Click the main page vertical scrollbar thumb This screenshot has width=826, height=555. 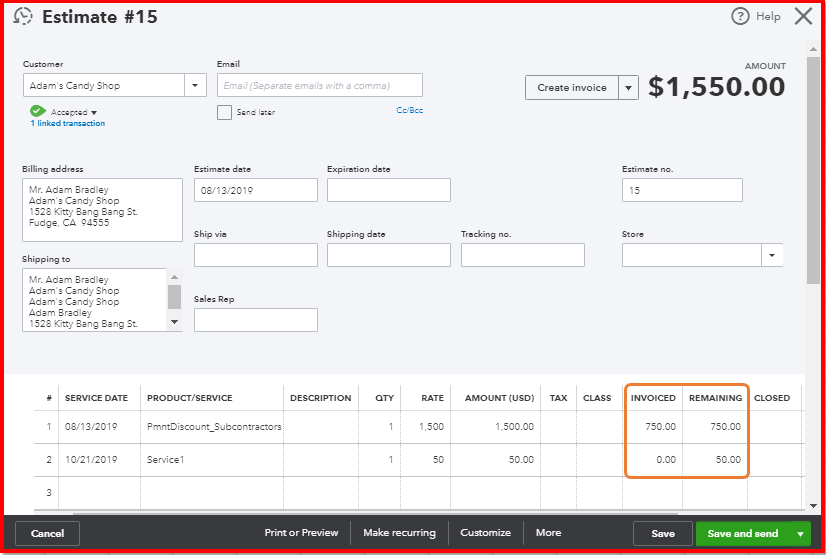coord(813,171)
